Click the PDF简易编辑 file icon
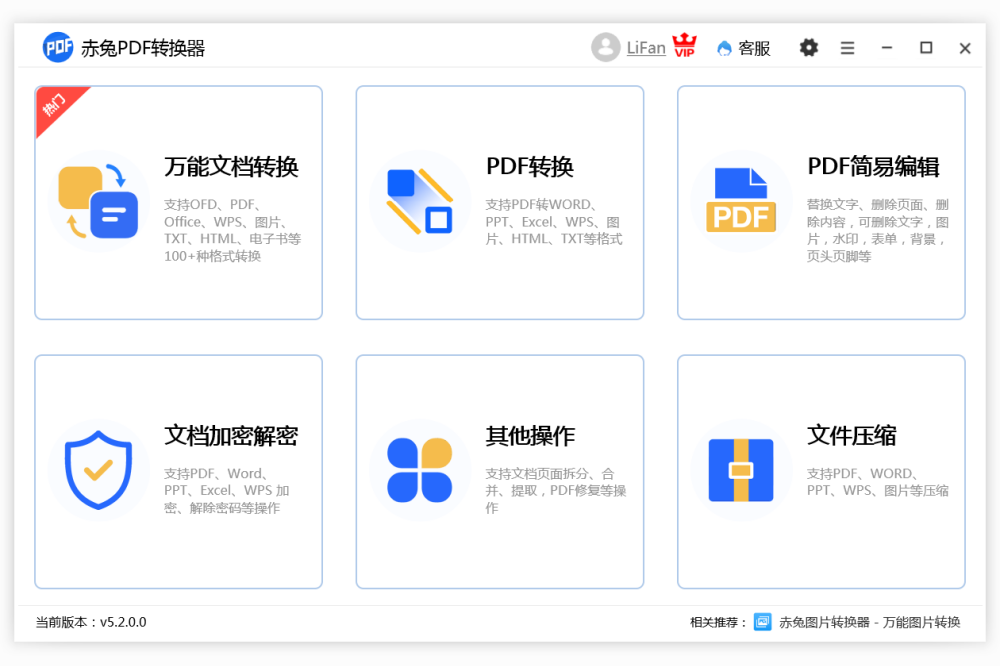Image resolution: width=1000 pixels, height=666 pixels. [x=741, y=202]
